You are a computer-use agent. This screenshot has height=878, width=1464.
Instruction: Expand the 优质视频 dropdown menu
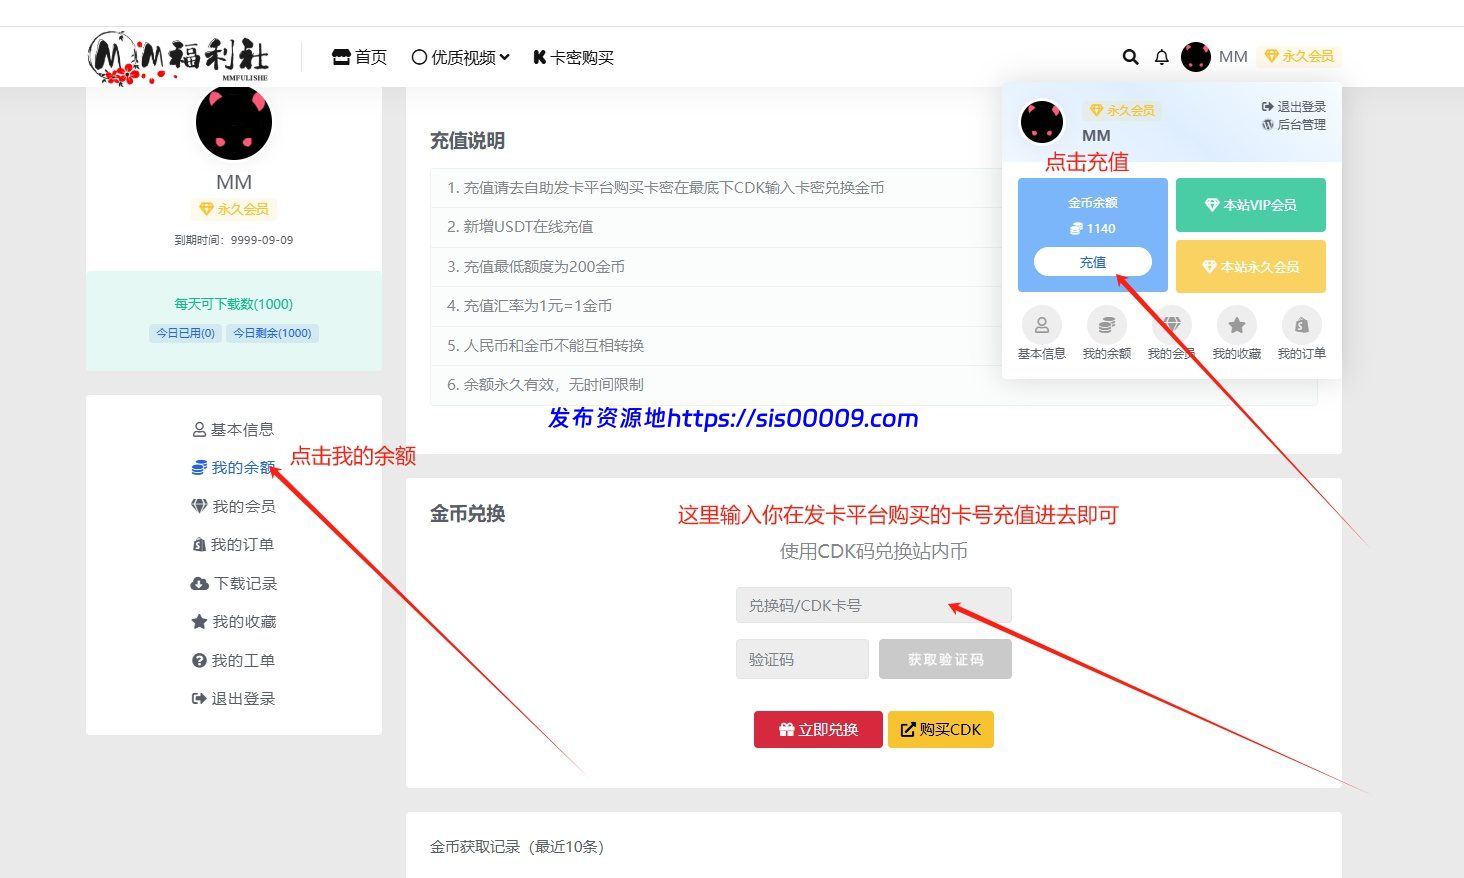(460, 57)
